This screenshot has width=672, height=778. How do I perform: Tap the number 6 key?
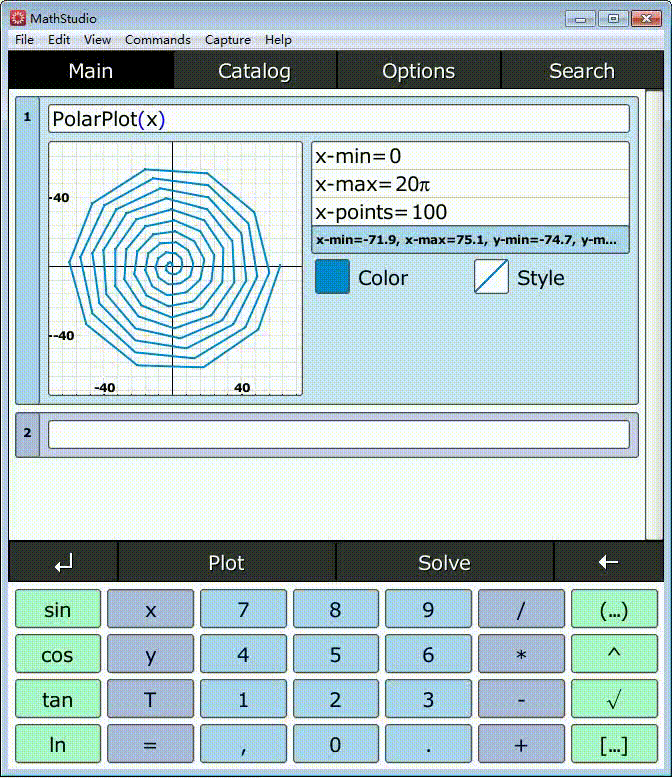click(x=428, y=654)
